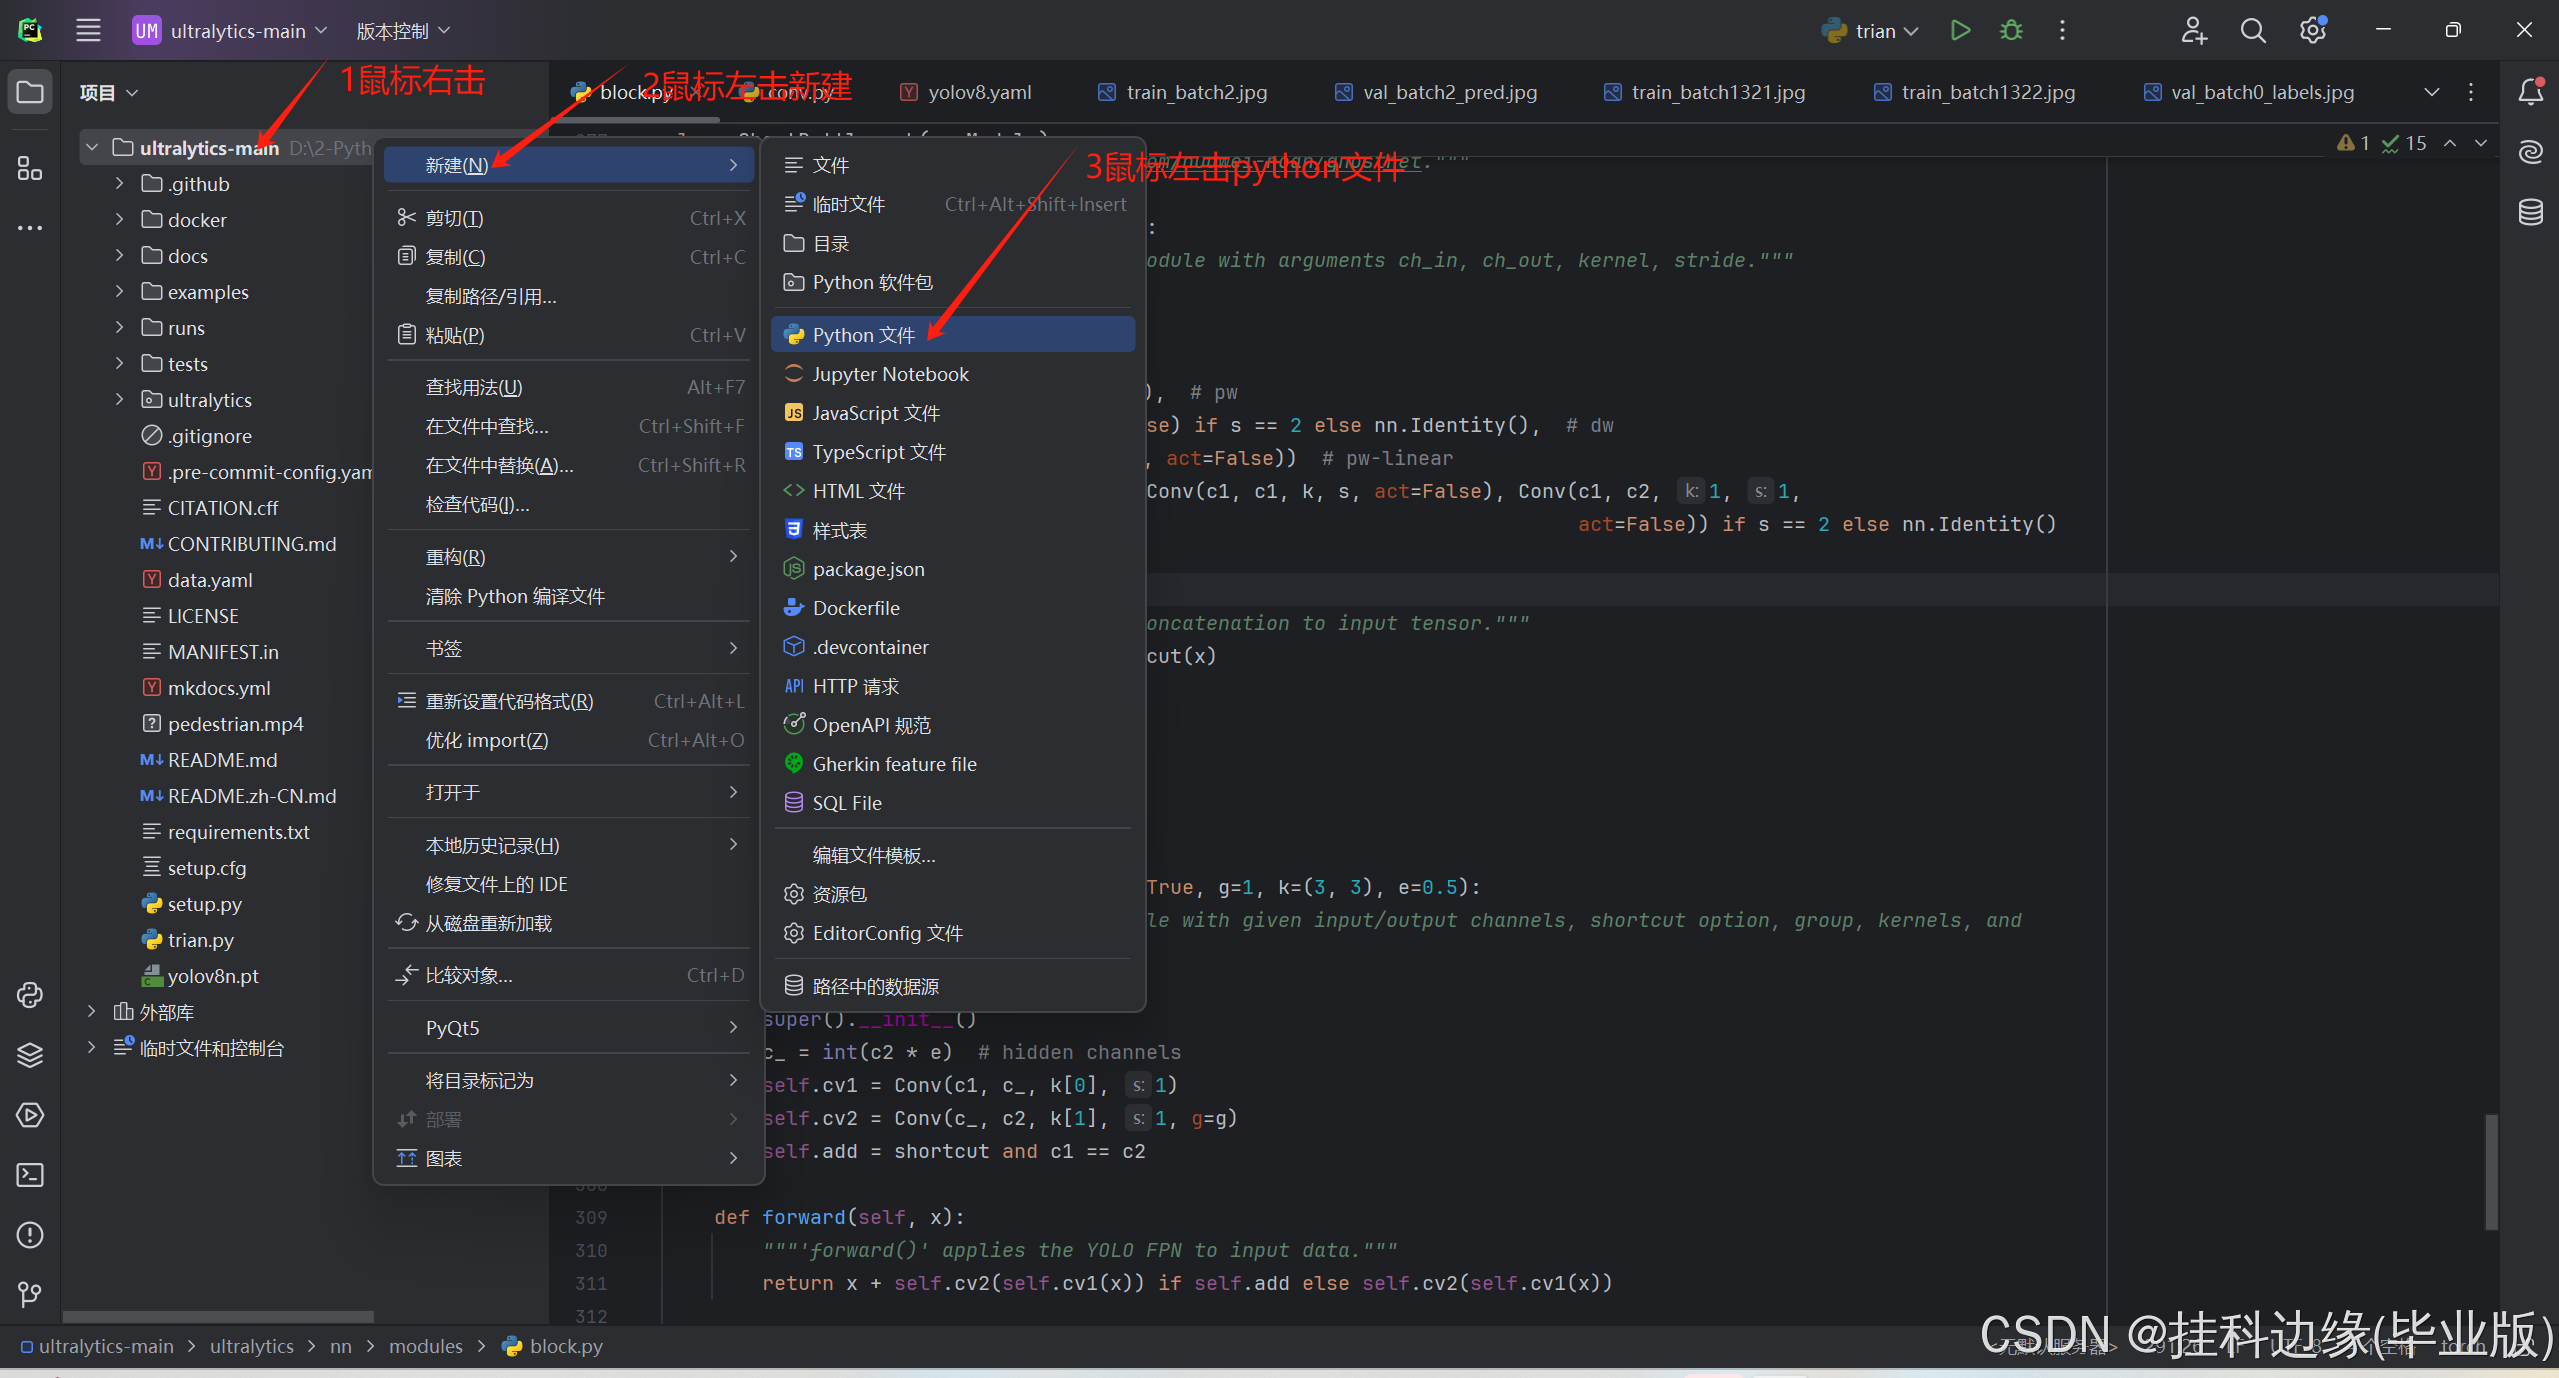Open the Python Packages tool window

click(30, 1055)
